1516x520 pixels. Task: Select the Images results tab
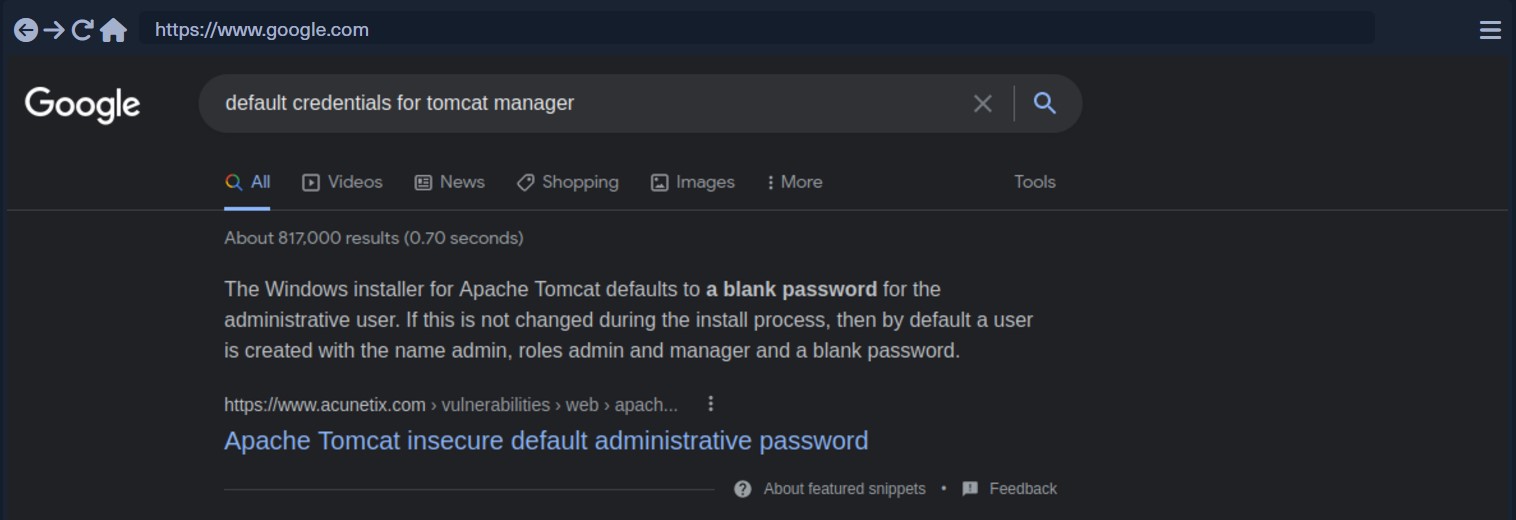pos(692,182)
